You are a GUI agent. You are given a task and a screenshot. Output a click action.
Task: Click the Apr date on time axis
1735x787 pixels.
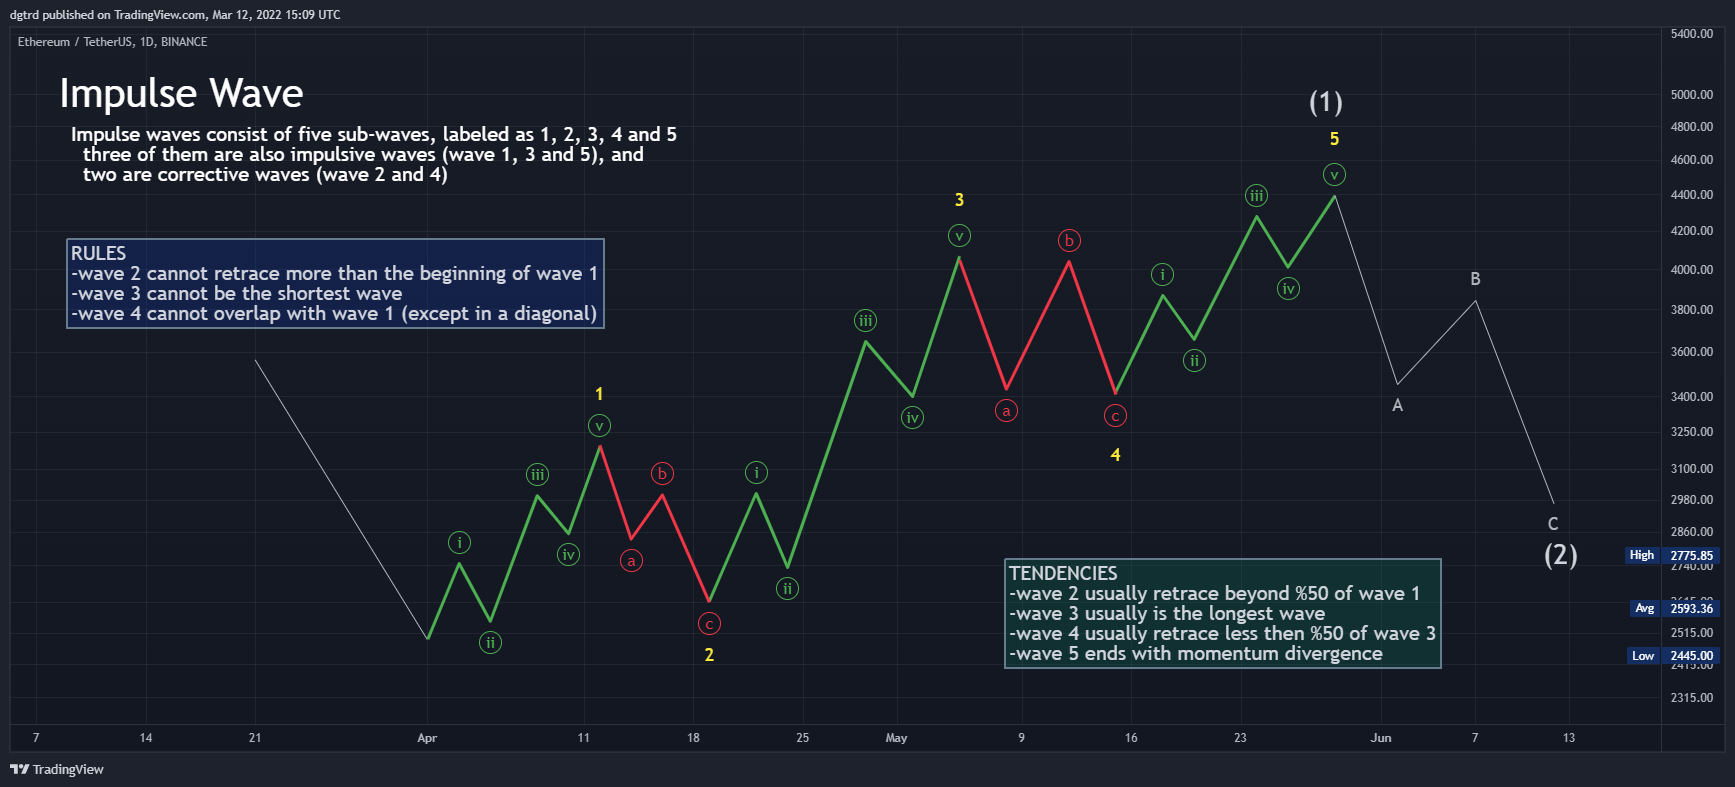point(427,738)
